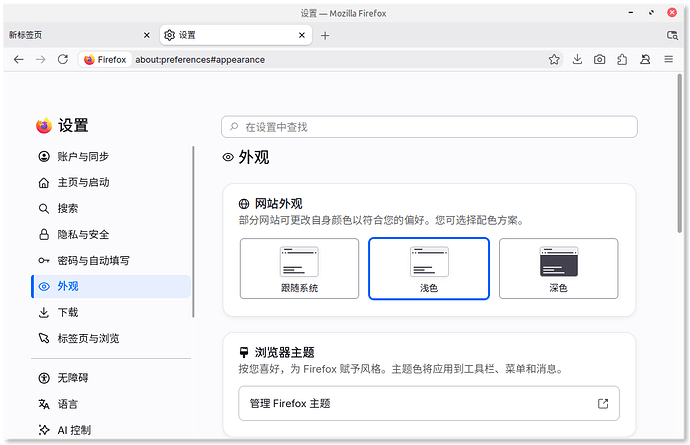This screenshot has width=690, height=445.
Task: Maximize the Firefox window
Action: [651, 13]
